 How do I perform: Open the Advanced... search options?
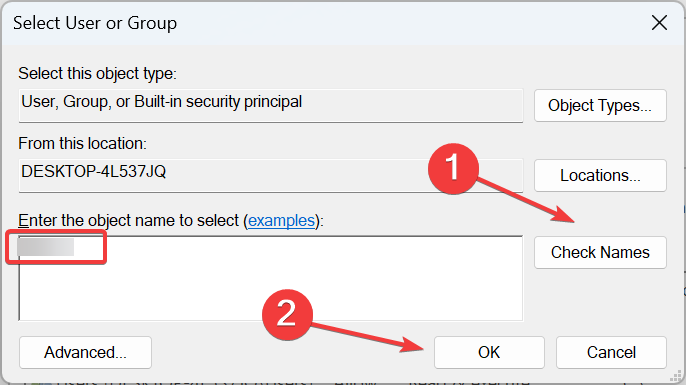[x=85, y=352]
